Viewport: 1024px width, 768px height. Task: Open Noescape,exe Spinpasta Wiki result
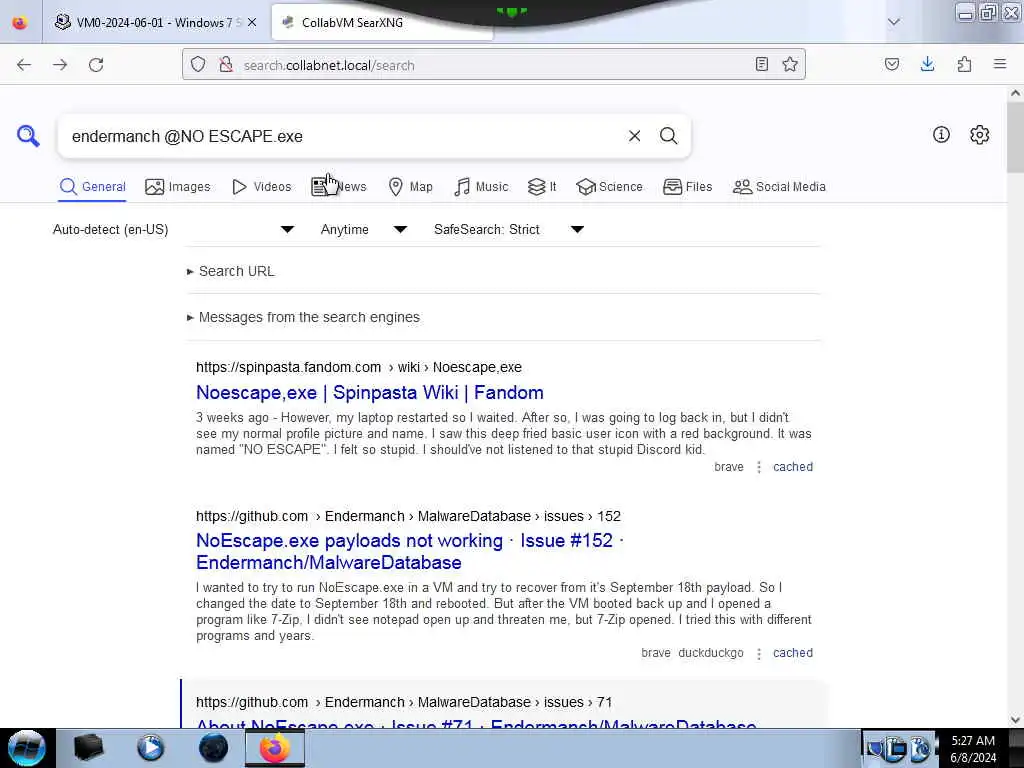(370, 392)
